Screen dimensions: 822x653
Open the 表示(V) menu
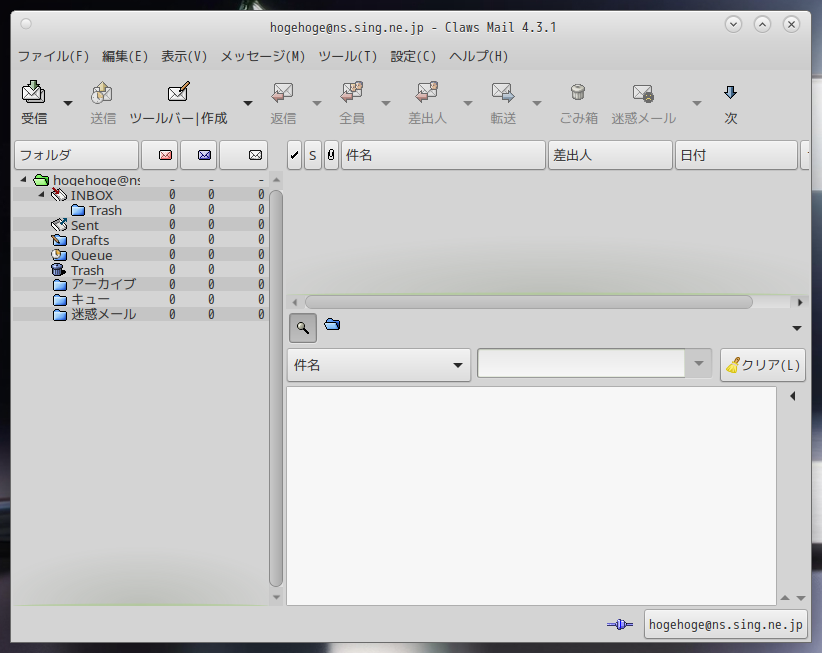pyautogui.click(x=184, y=56)
